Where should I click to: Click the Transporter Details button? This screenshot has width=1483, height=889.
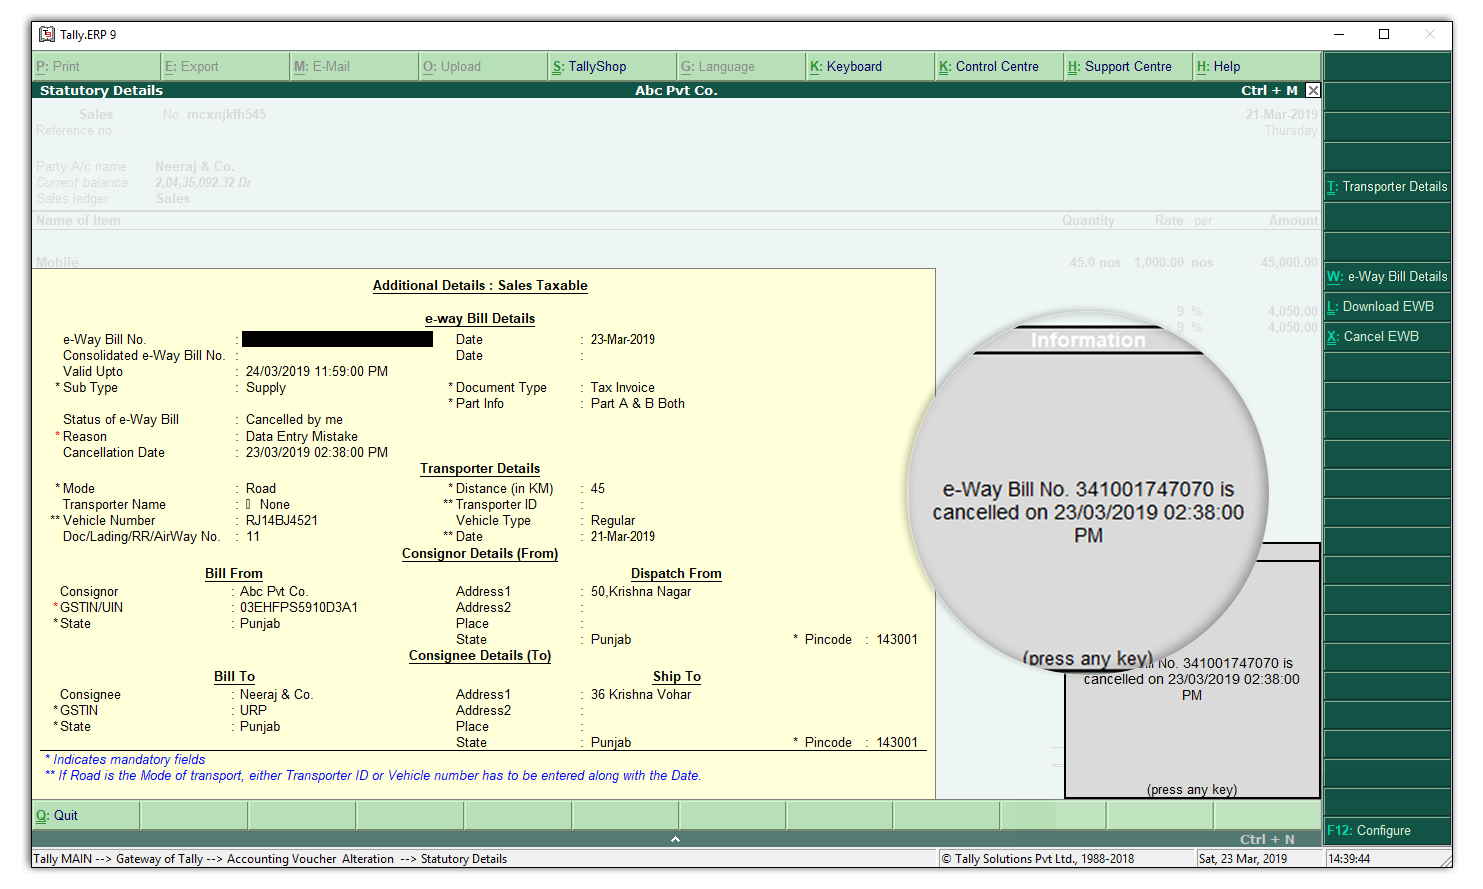[1387, 186]
